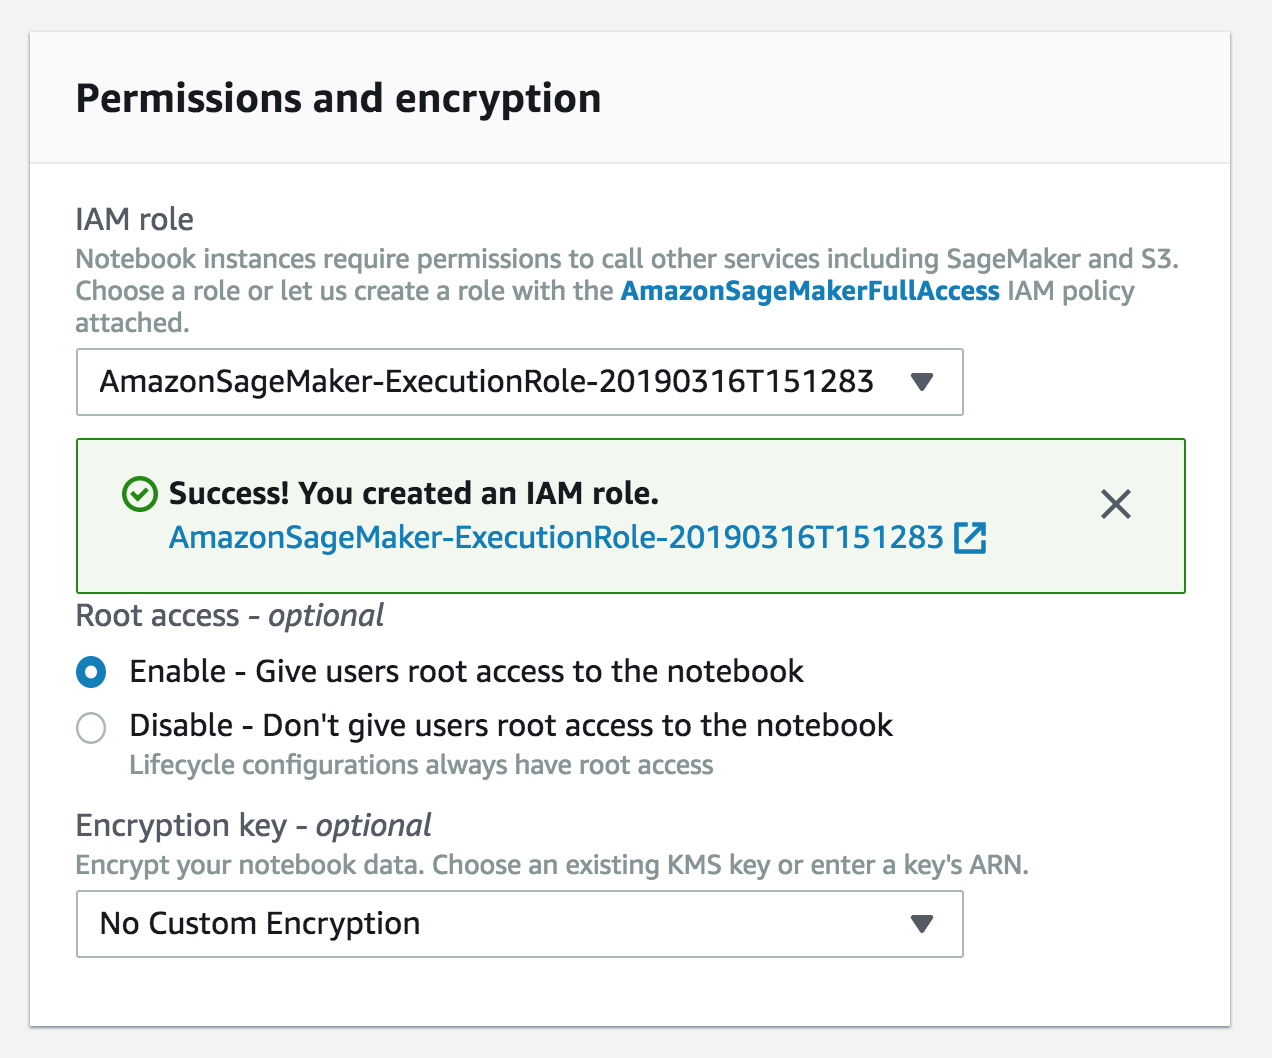Select Enable root access radio button

coord(91,673)
